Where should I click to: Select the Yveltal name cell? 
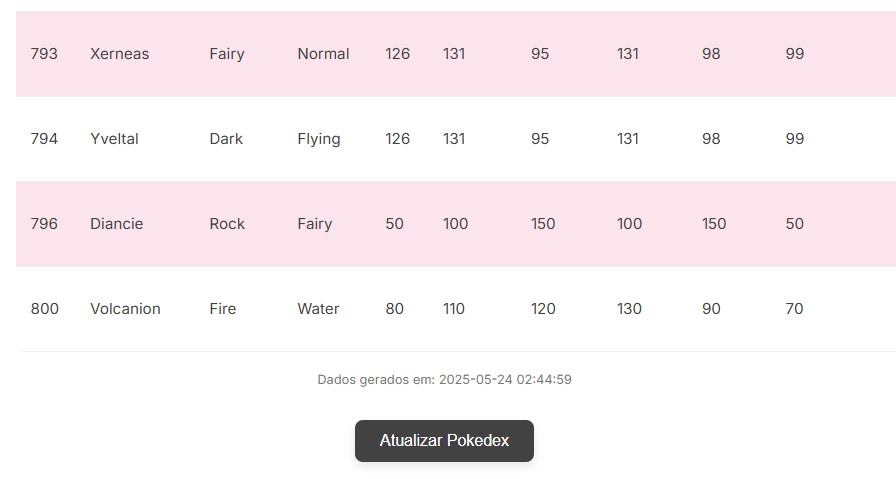tap(114, 139)
